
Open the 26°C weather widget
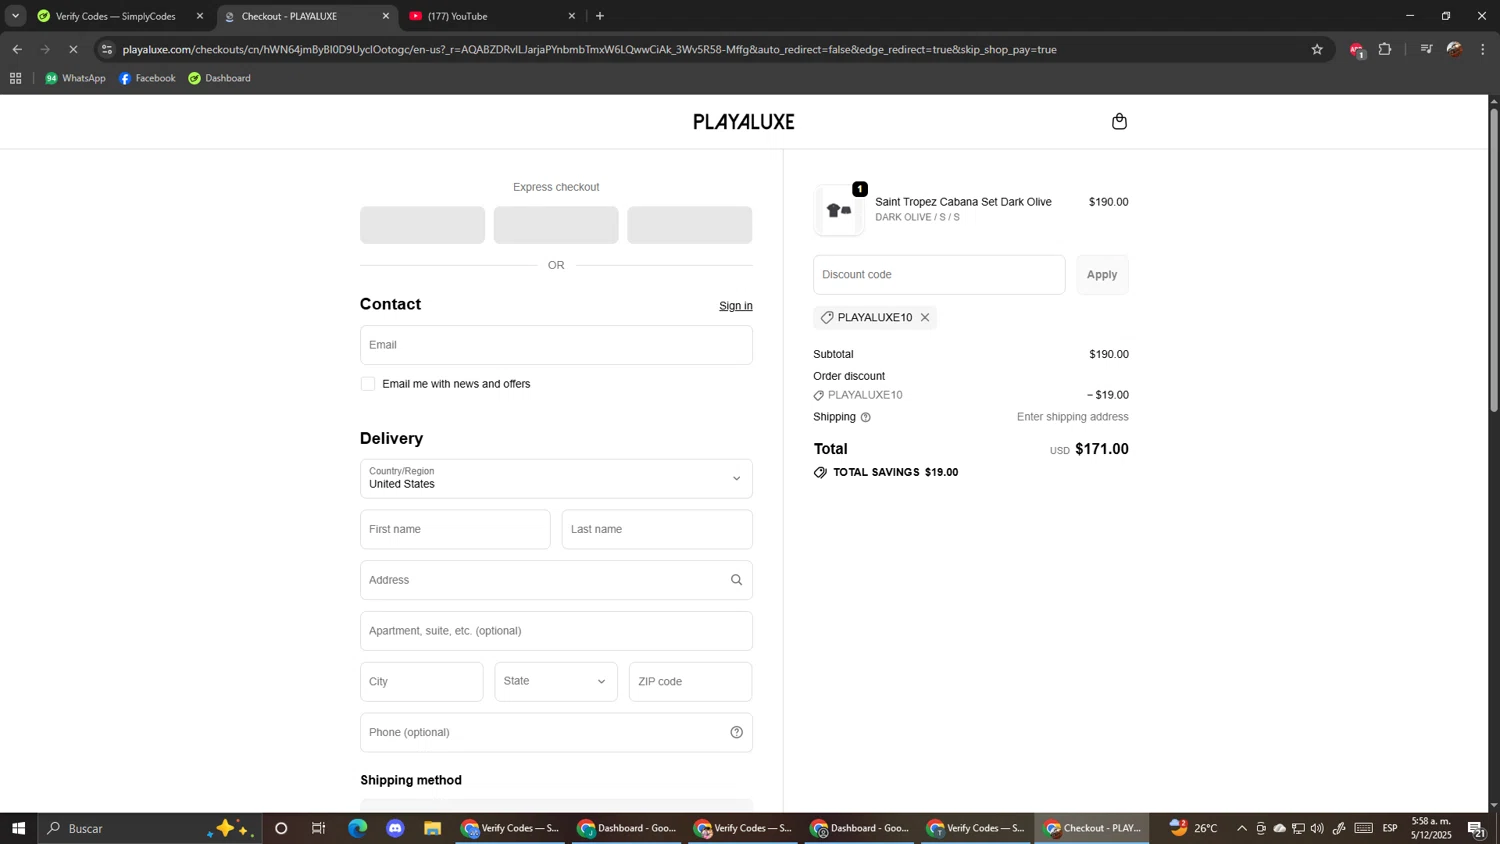coord(1195,829)
